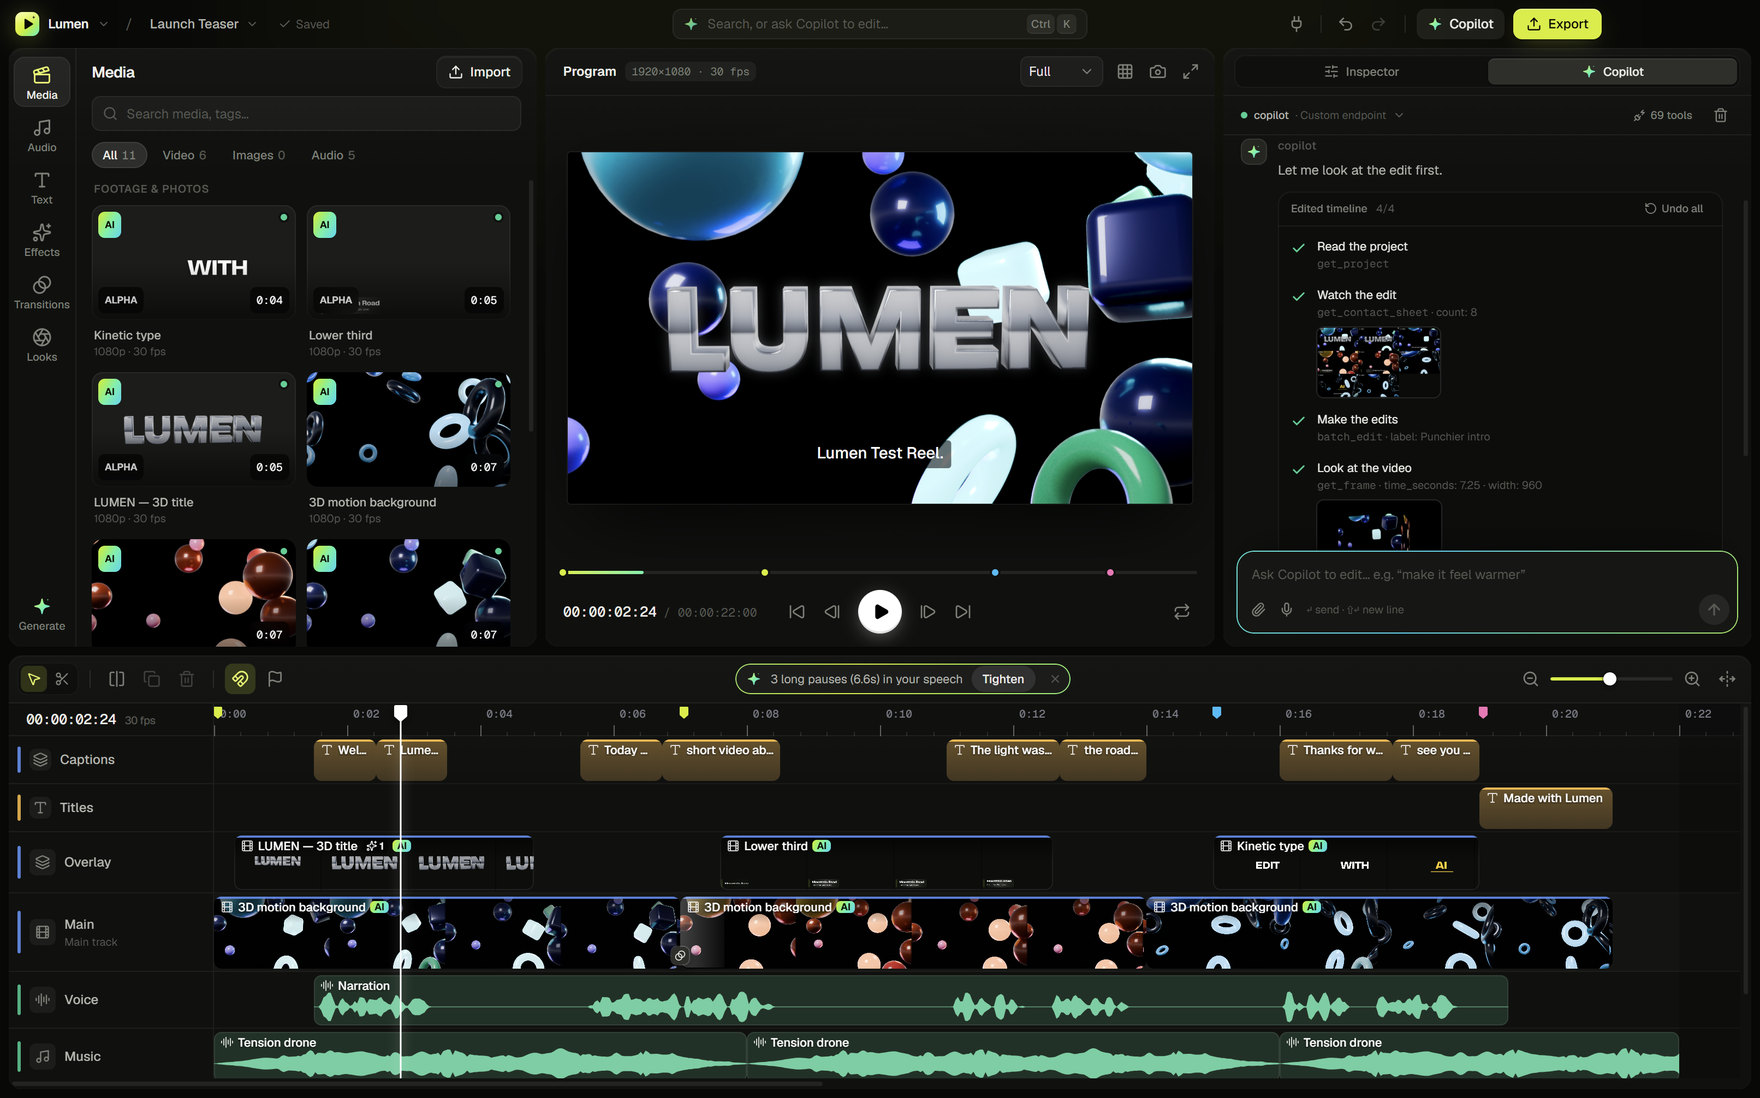Toggle the Captions track layers icon
This screenshot has height=1098, width=1760.
pos(40,760)
